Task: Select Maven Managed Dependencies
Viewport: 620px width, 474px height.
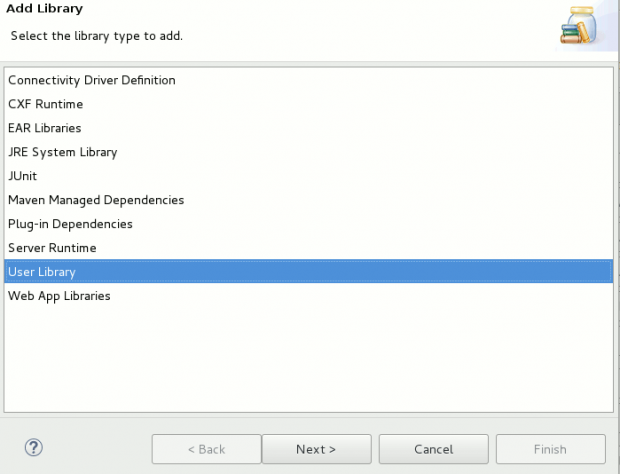Action: (x=308, y=200)
